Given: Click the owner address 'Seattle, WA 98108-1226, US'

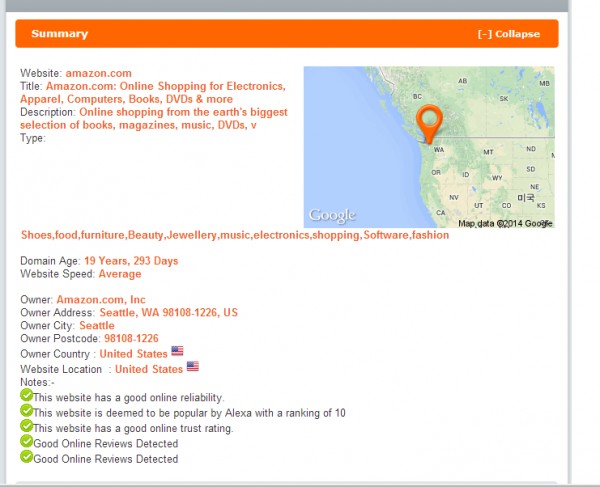Looking at the screenshot, I should pyautogui.click(x=169, y=313).
